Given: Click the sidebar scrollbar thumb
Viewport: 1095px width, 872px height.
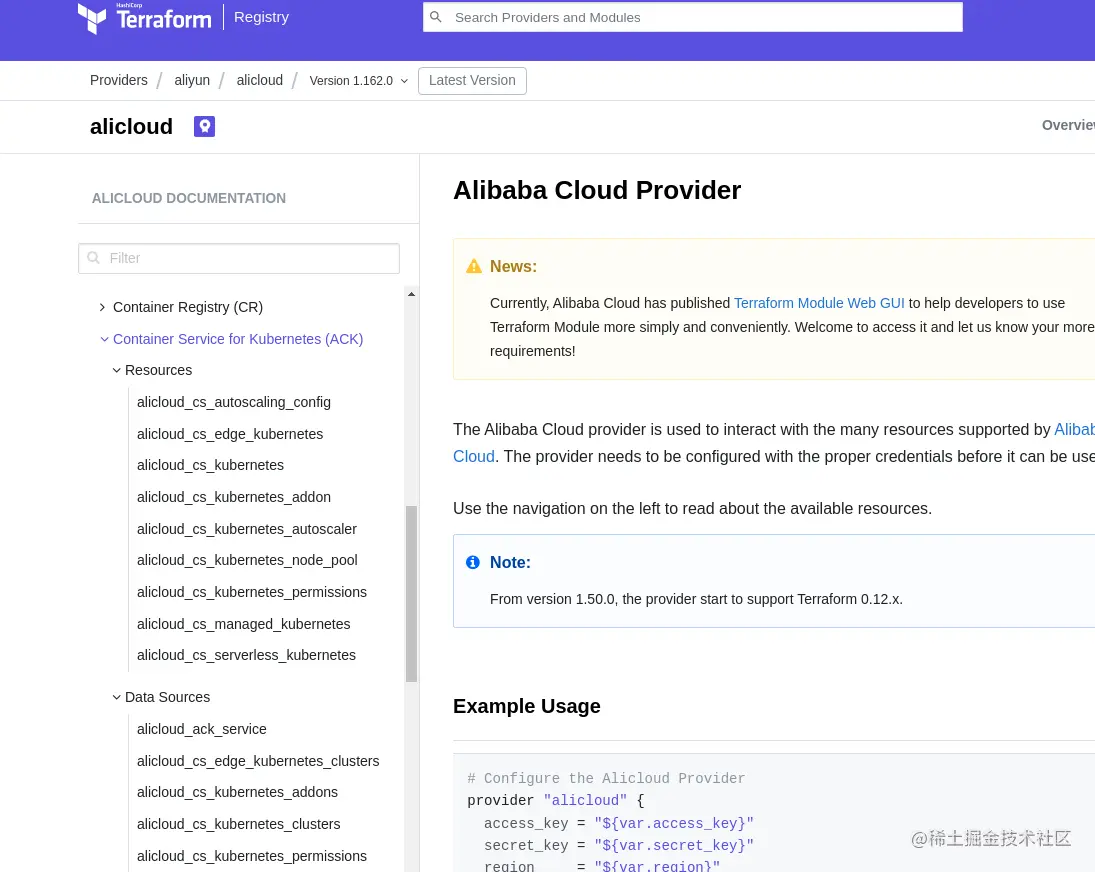Looking at the screenshot, I should tap(411, 593).
